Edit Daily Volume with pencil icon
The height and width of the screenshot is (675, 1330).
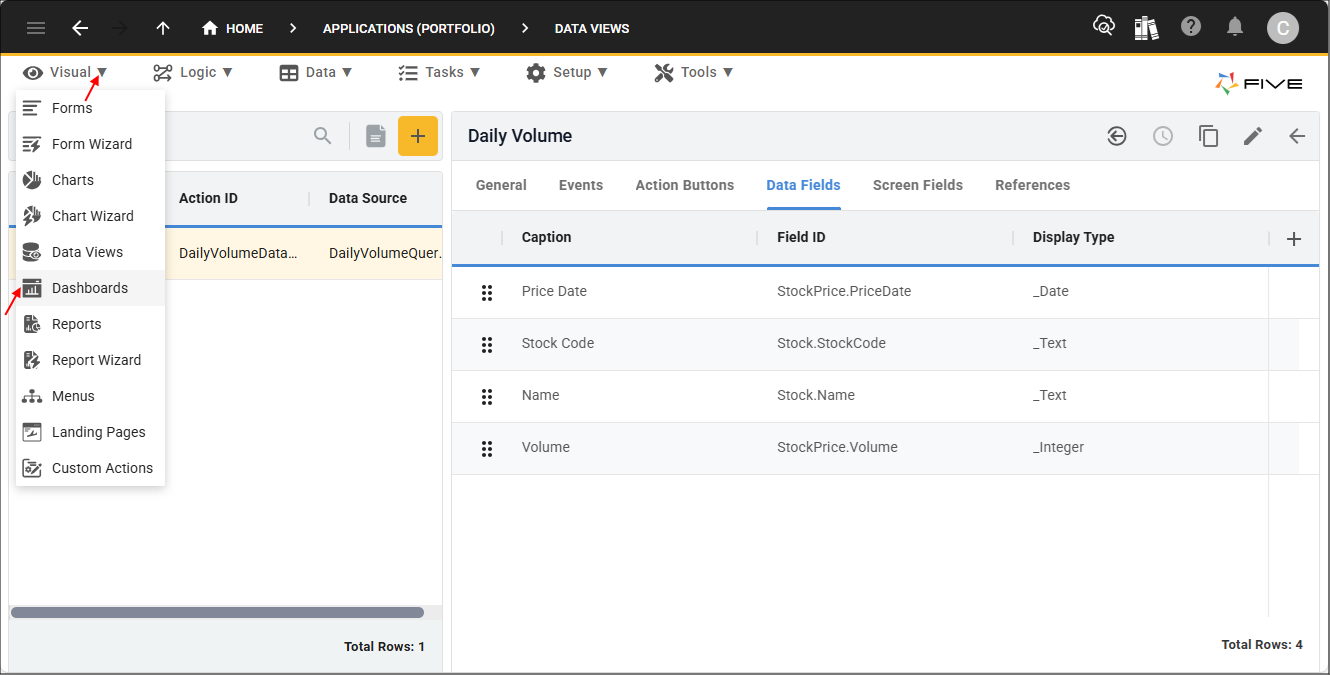pos(1253,136)
